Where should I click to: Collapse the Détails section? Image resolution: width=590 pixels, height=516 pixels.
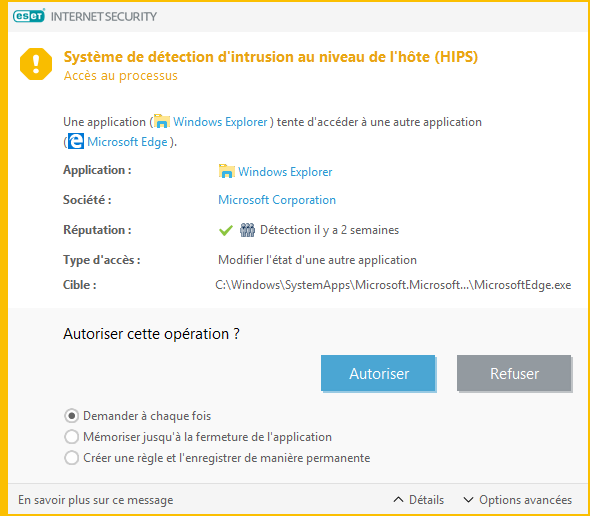418,500
